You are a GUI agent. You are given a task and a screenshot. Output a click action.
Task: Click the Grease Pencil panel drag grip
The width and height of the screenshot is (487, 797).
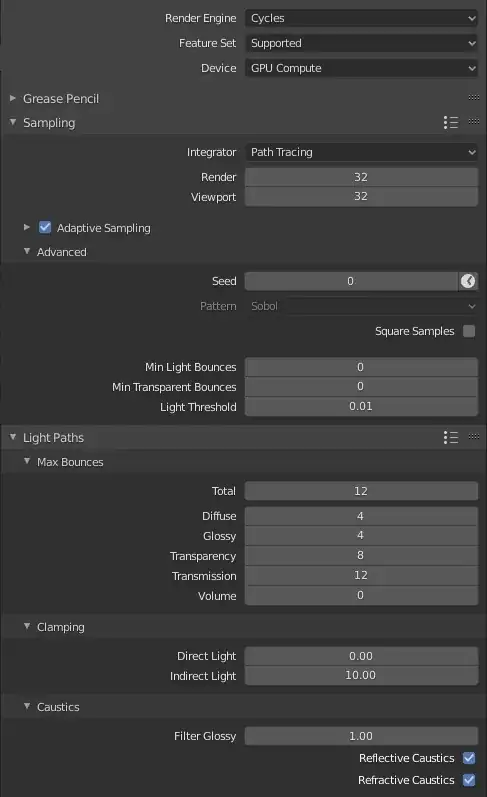click(x=474, y=98)
